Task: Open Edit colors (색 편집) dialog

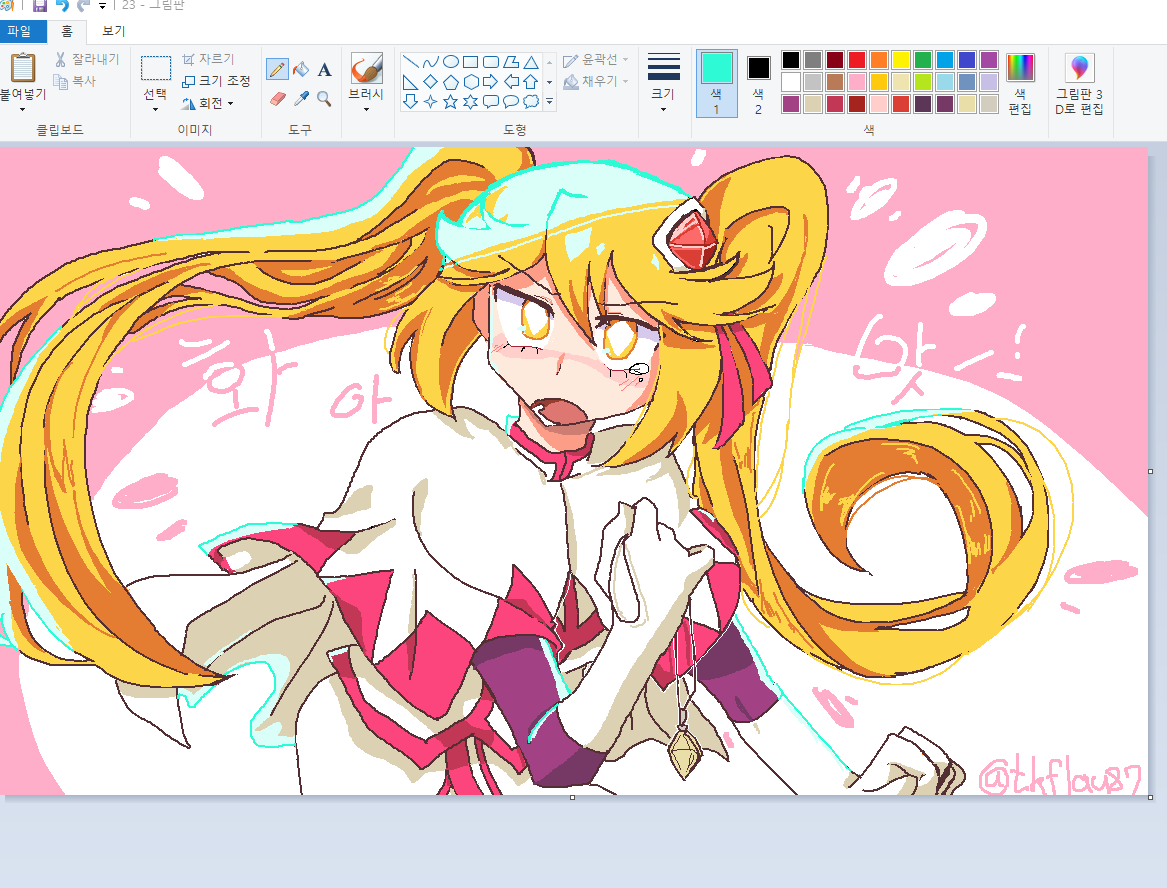Action: [1020, 84]
